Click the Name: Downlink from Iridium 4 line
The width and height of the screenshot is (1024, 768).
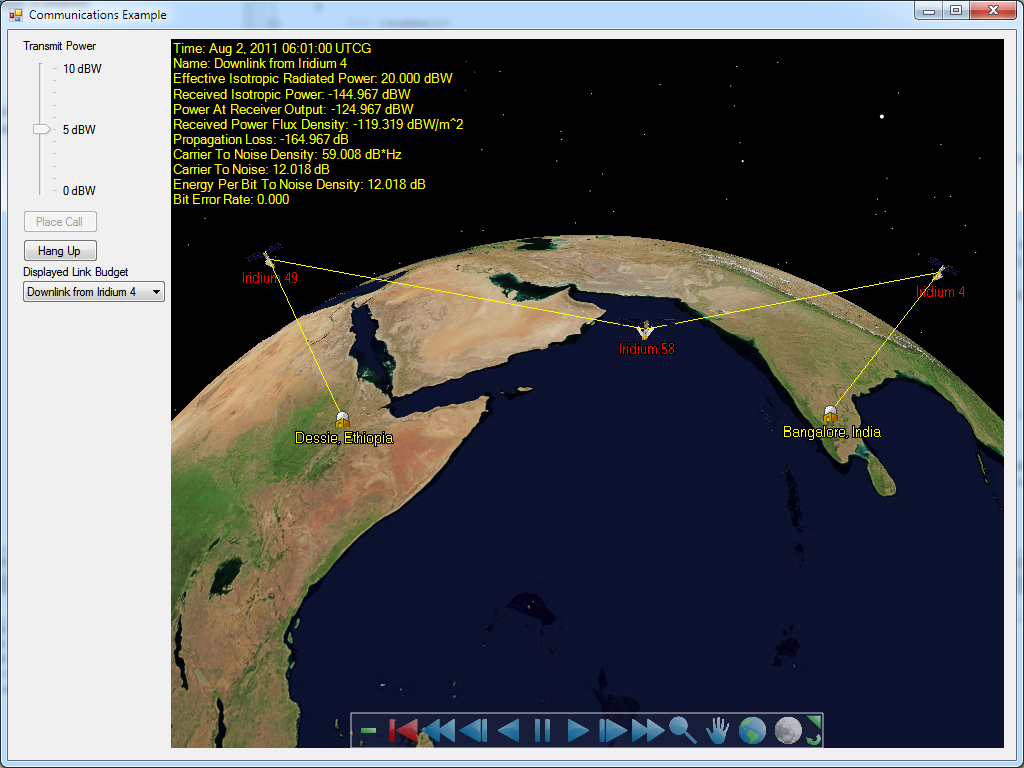[x=260, y=63]
